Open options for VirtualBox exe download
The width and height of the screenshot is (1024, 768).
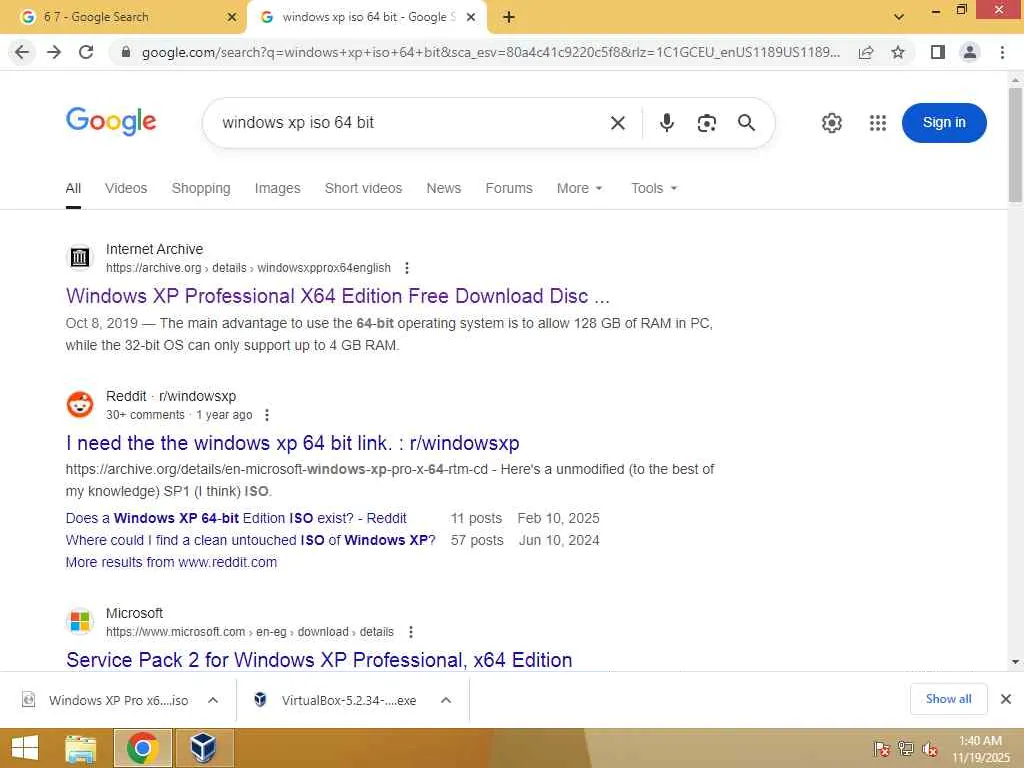tap(446, 701)
